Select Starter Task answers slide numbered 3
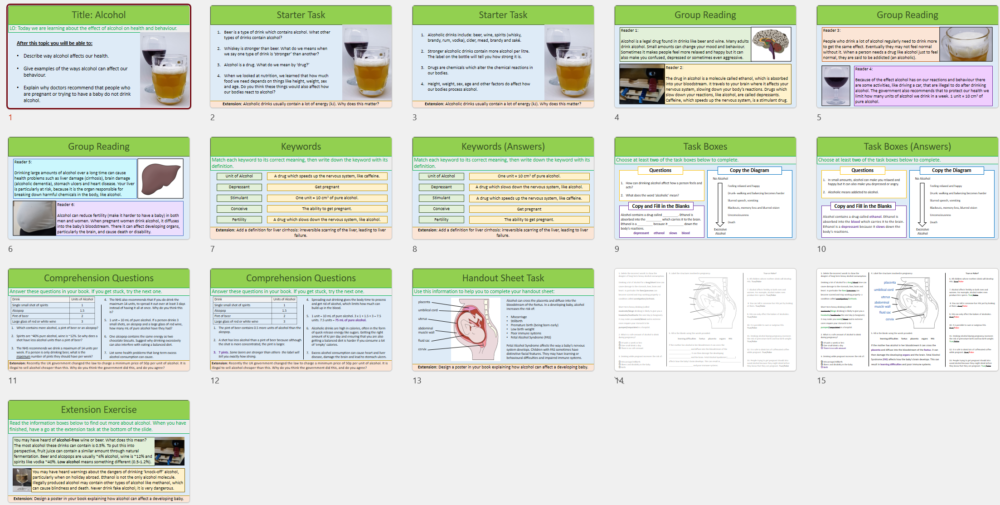The width and height of the screenshot is (1000, 505). [x=503, y=57]
